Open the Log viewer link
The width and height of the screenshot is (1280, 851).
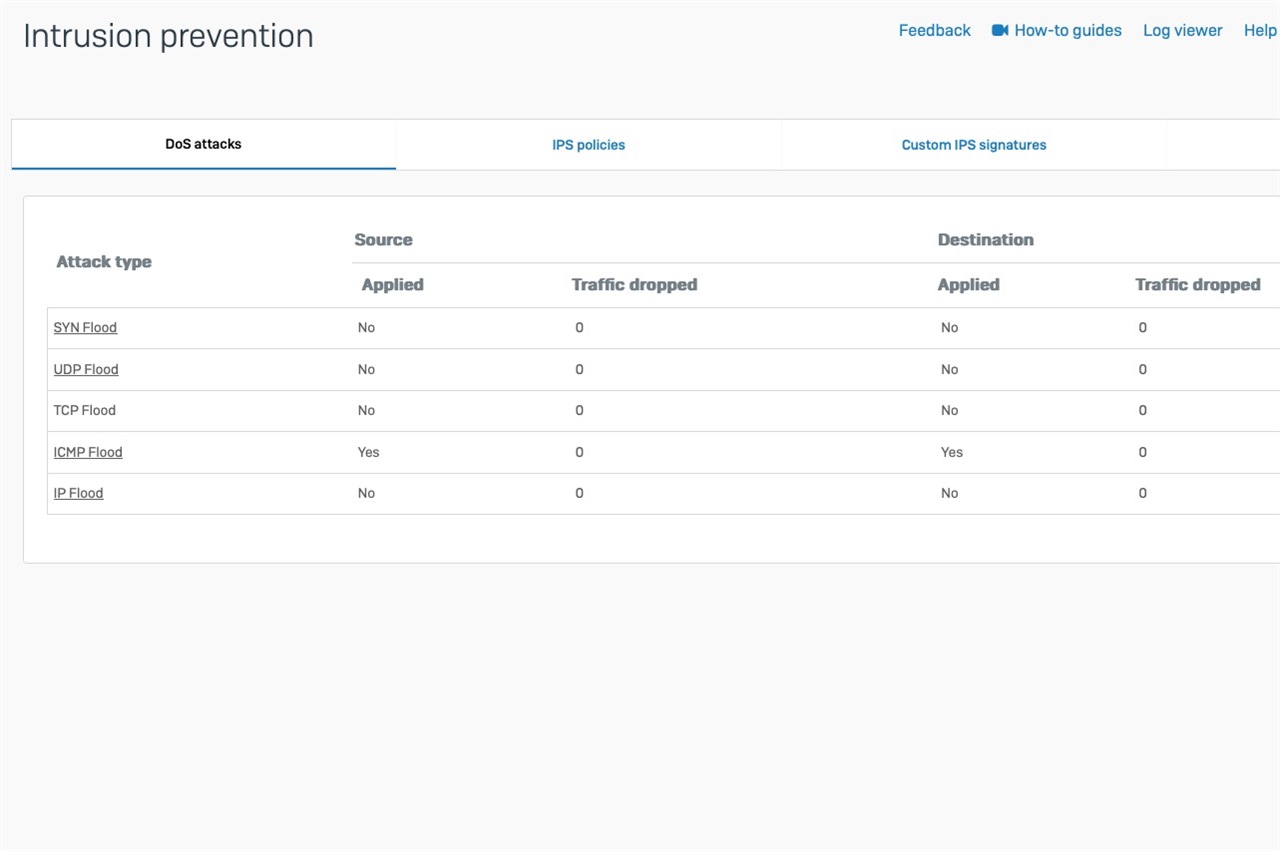click(x=1182, y=30)
